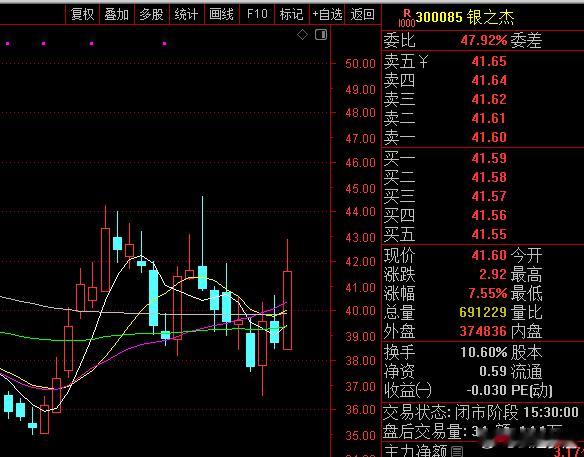Click the 今开 label
This screenshot has width=584, height=457.
tap(526, 256)
